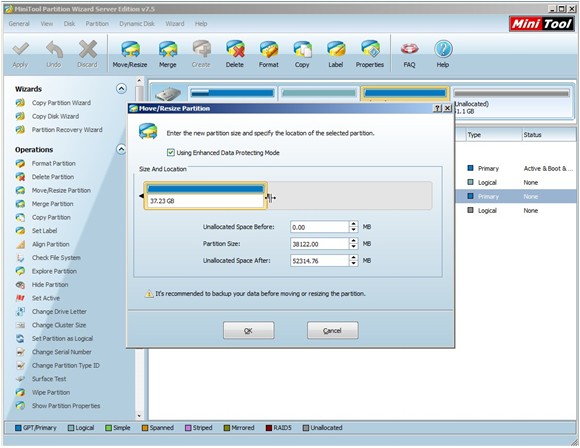Click the Change Drive Letter icon
The width and height of the screenshot is (580, 448).
pos(20,311)
